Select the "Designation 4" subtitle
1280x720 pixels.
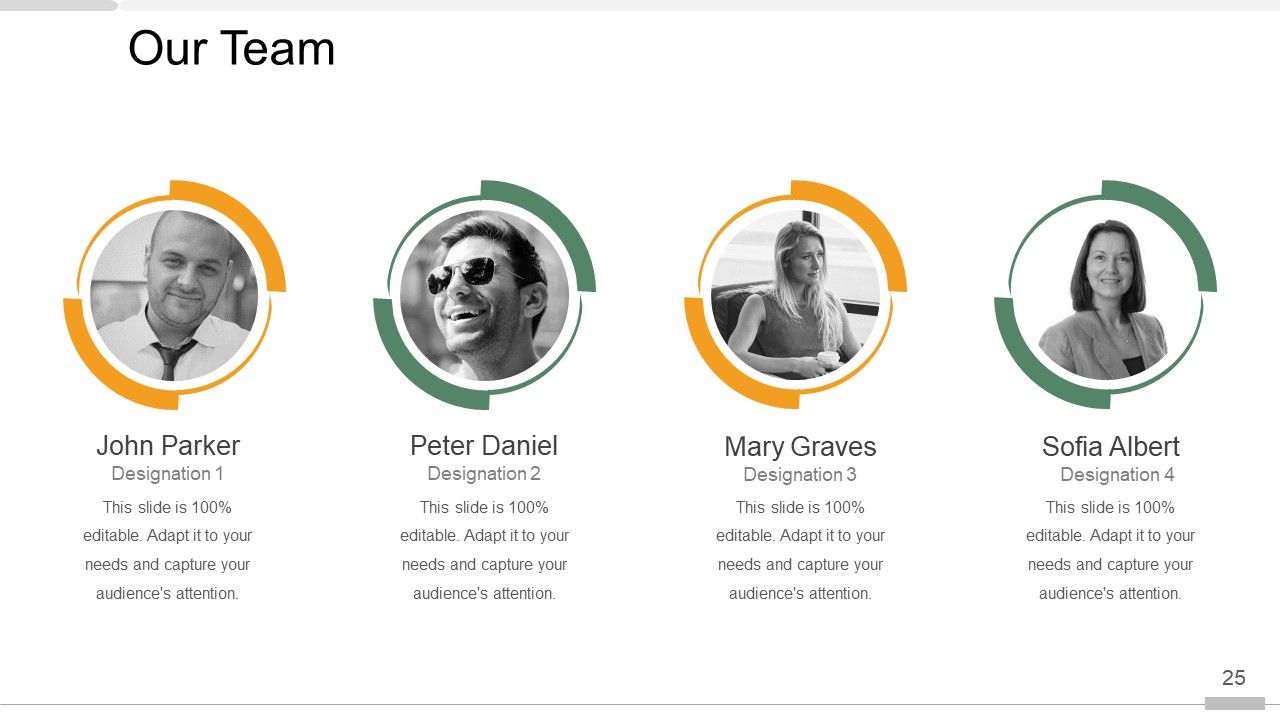[1117, 475]
